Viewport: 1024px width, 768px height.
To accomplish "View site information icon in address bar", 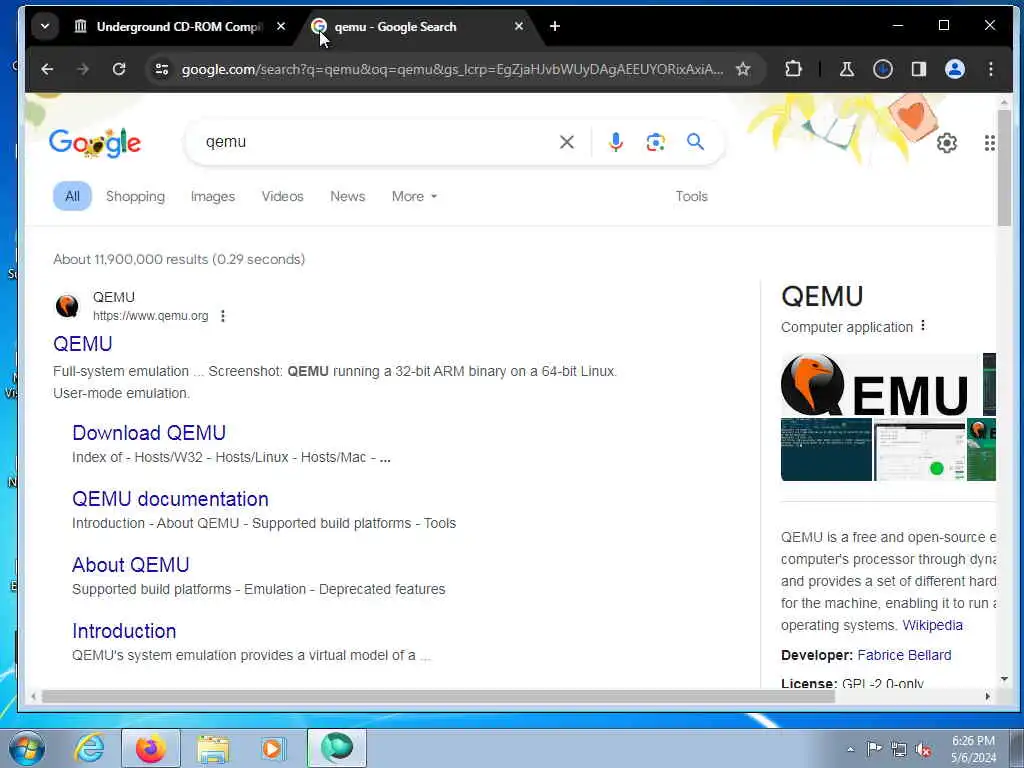I will point(161,69).
